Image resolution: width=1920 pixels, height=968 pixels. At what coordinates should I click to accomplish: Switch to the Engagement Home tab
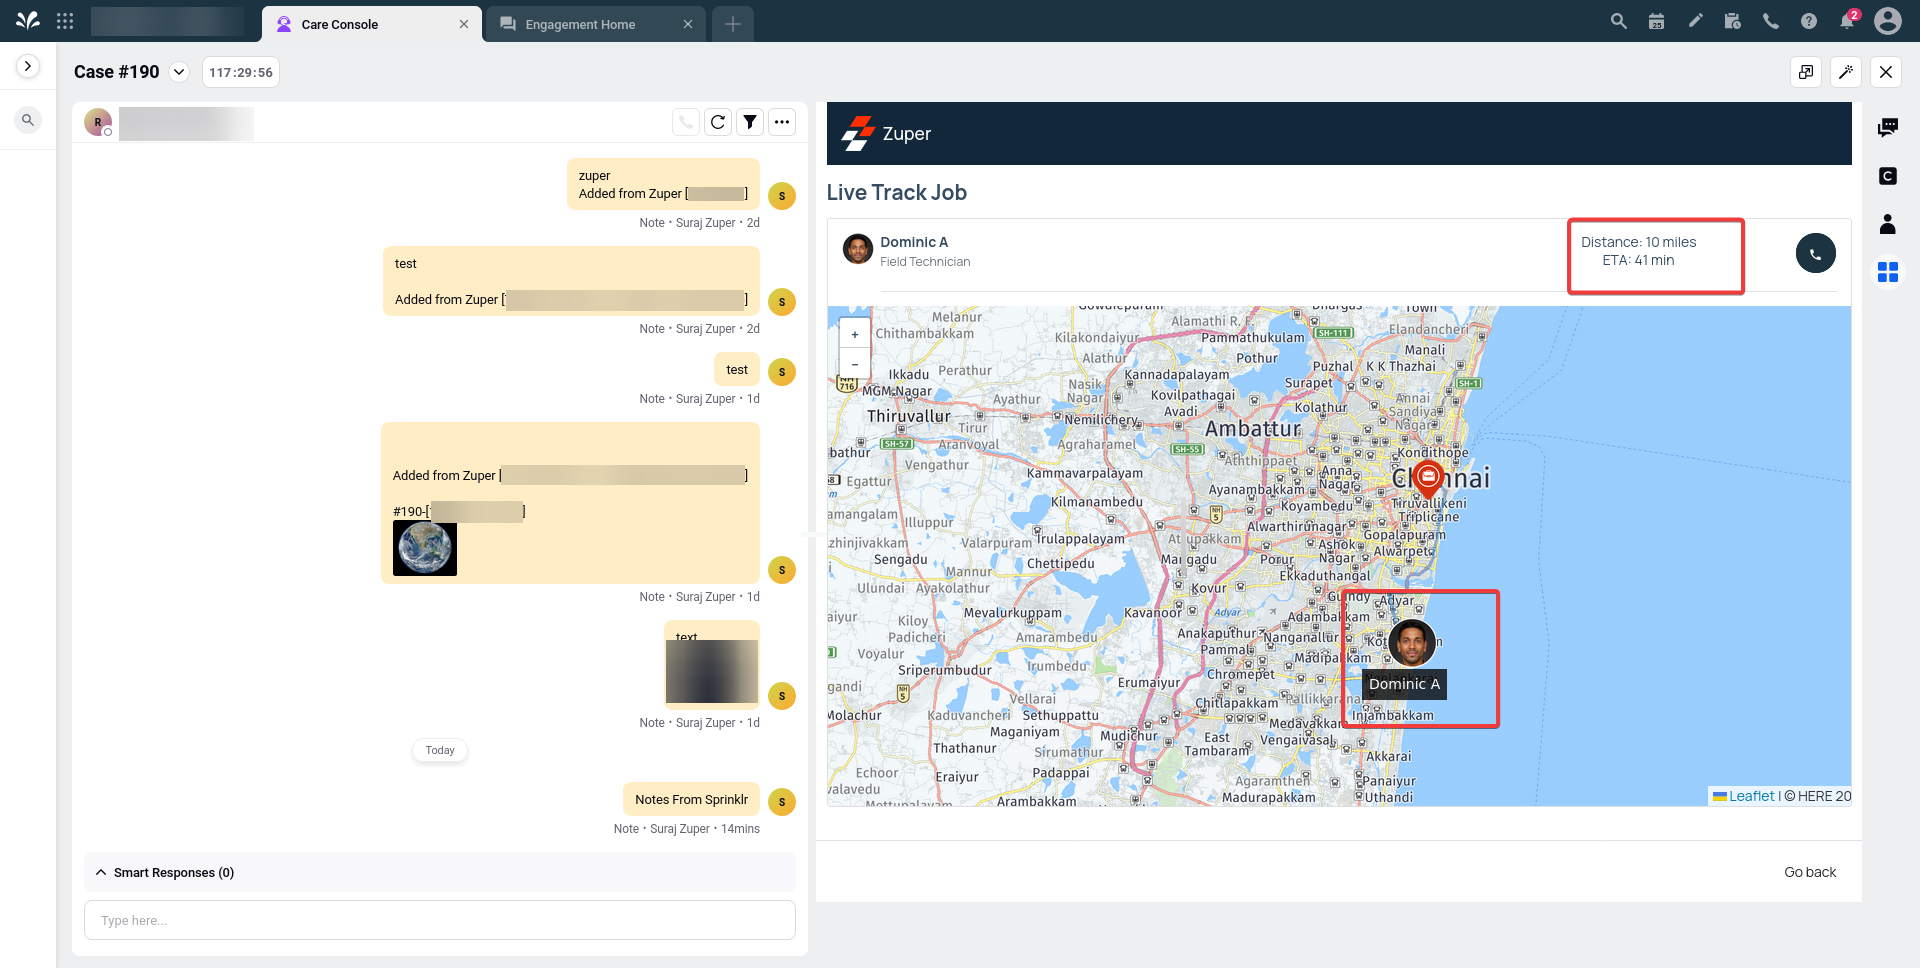coord(580,24)
